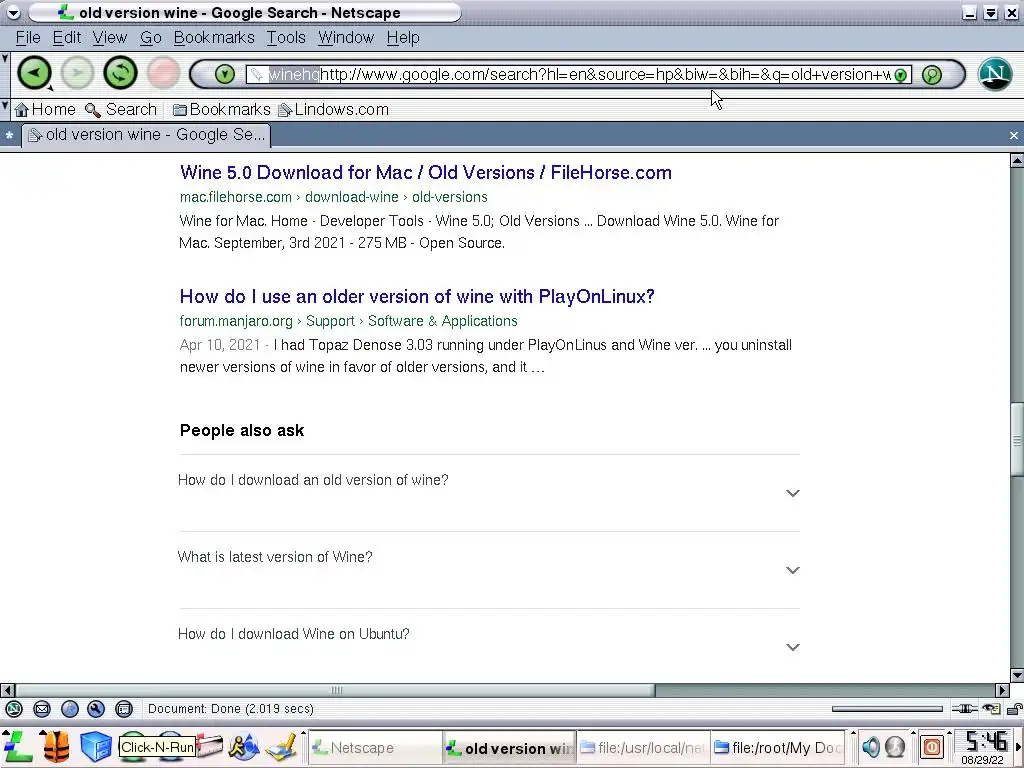Click the magnifier Search button beside URL bar

932,74
